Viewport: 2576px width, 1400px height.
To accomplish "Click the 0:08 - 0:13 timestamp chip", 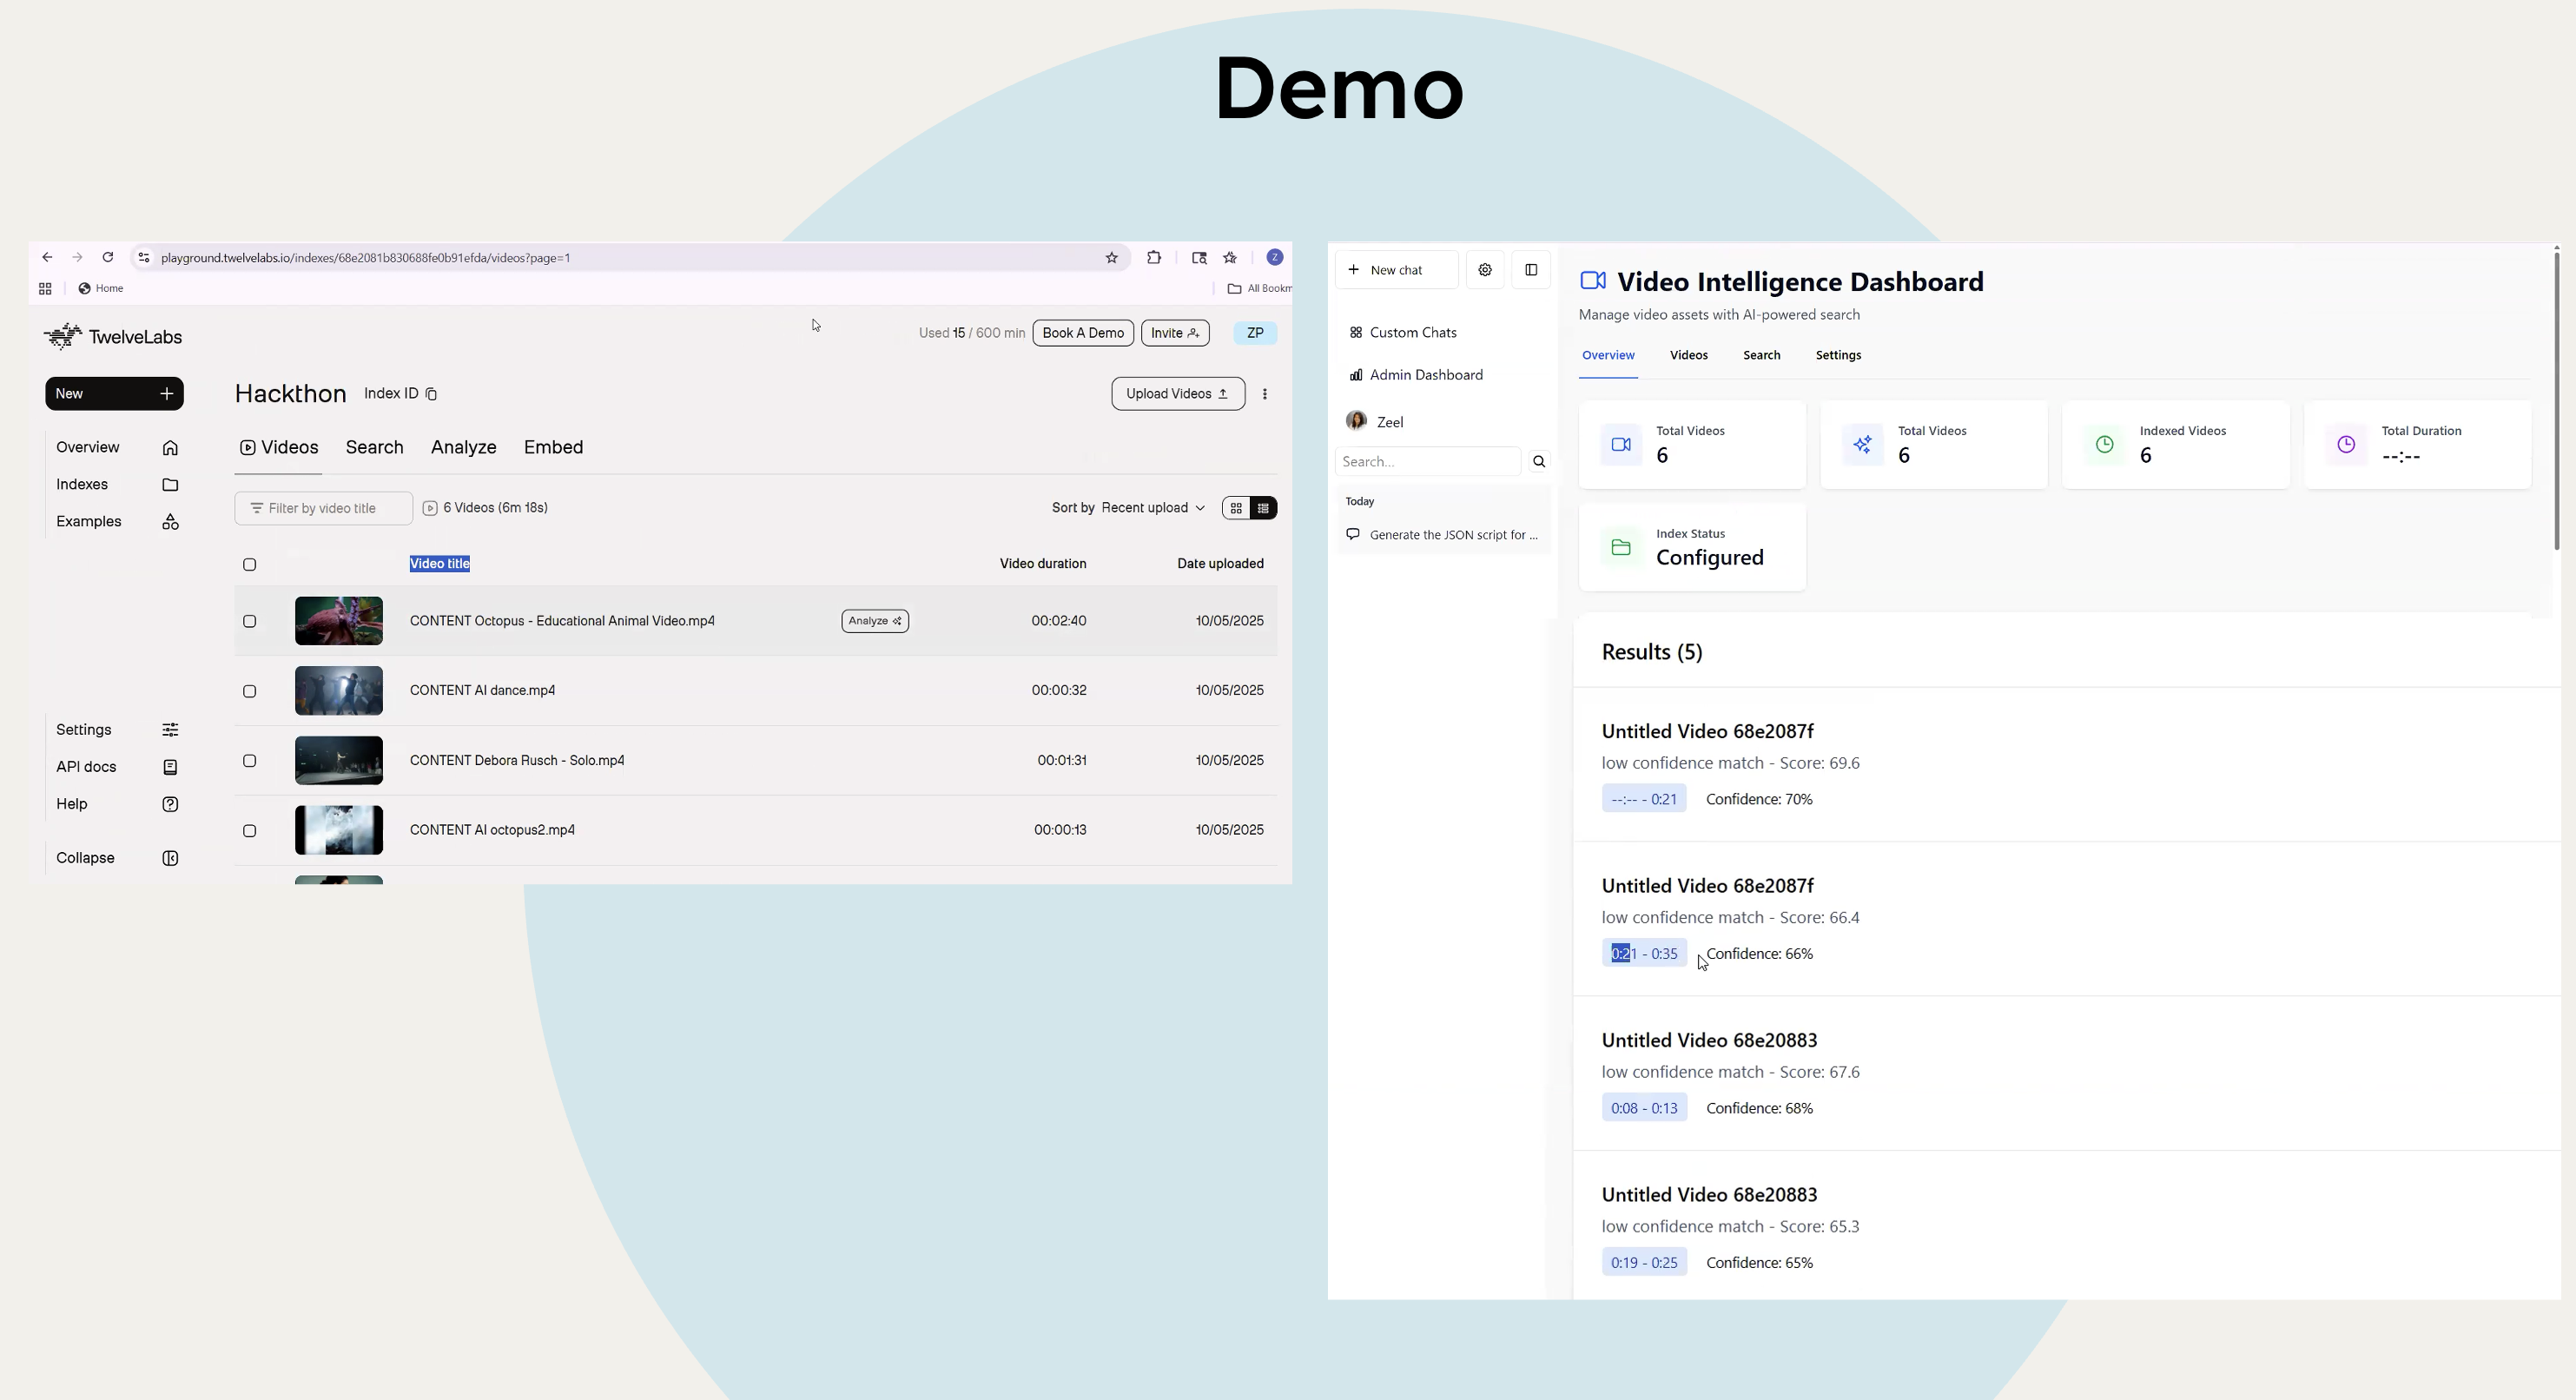I will pos(1644,1108).
